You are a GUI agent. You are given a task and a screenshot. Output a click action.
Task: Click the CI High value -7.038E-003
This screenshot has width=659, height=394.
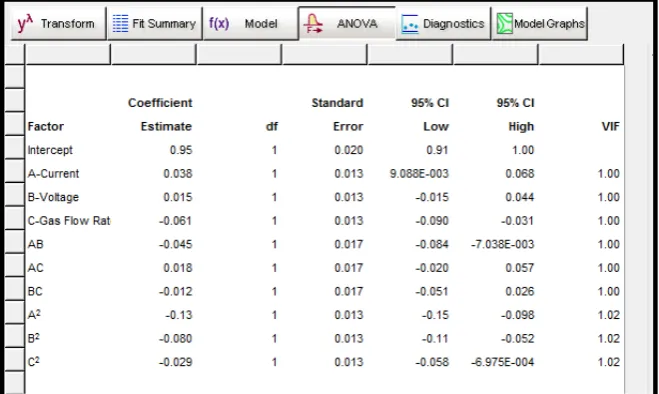pyautogui.click(x=503, y=244)
